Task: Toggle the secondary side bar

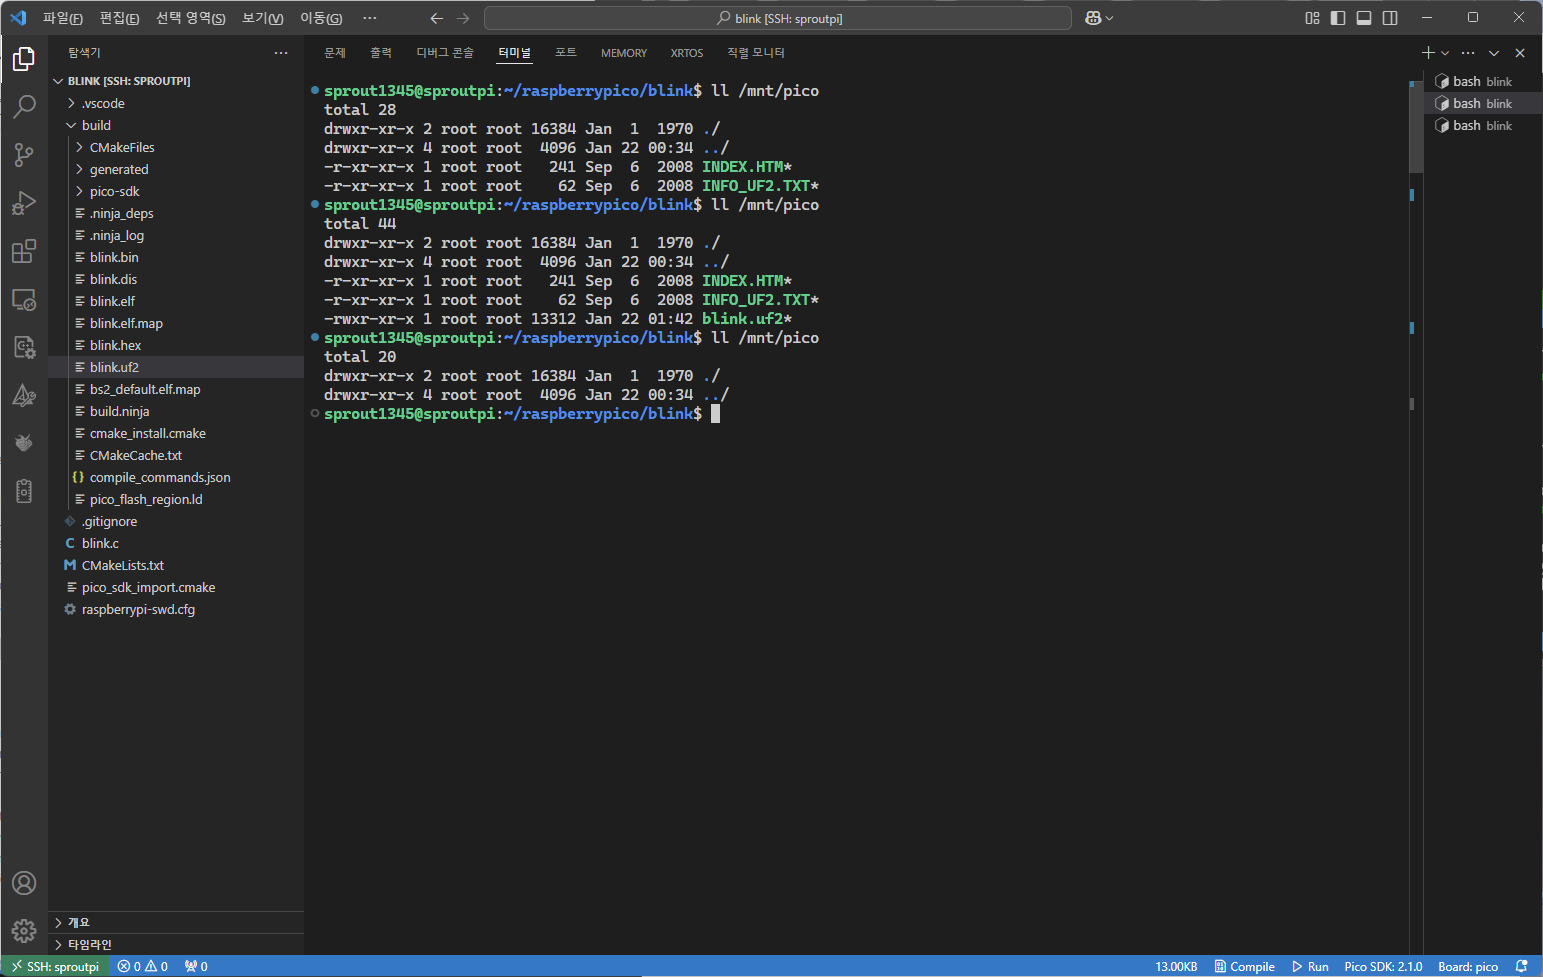Action: pos(1390,18)
